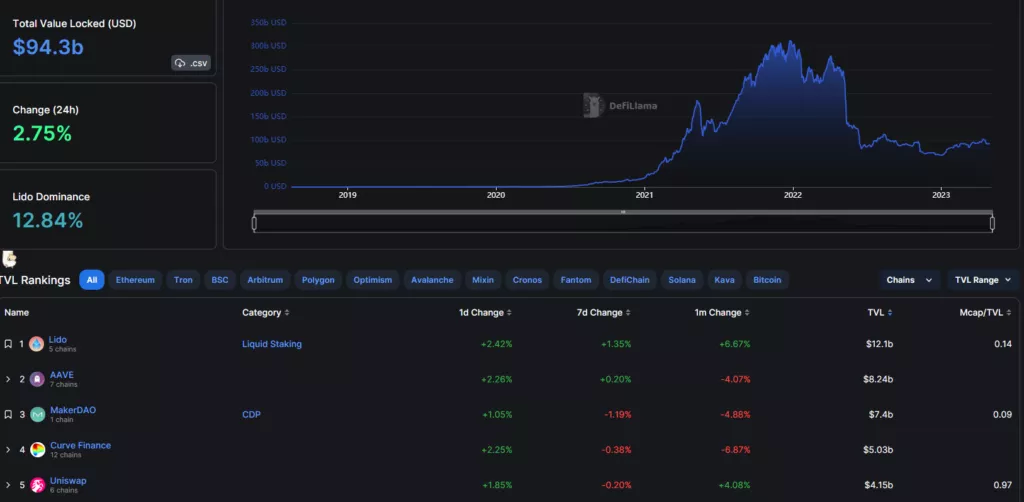This screenshot has height=502, width=1024.
Task: Open the AAVE protocol page
Action: coord(62,375)
